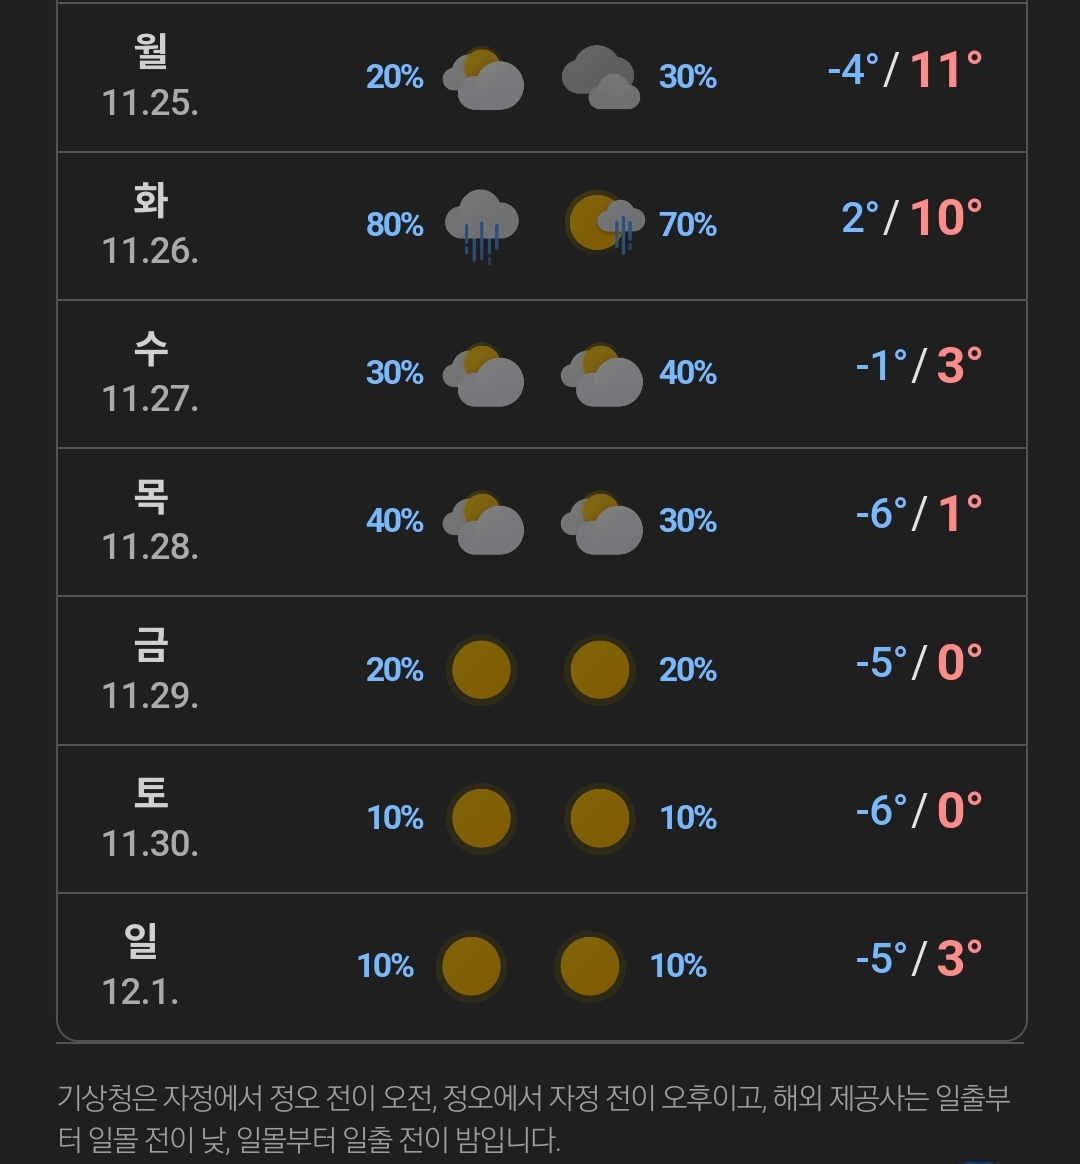The image size is (1080, 1164).
Task: Click Wednesday's 40% afternoon rain probability
Action: [688, 373]
